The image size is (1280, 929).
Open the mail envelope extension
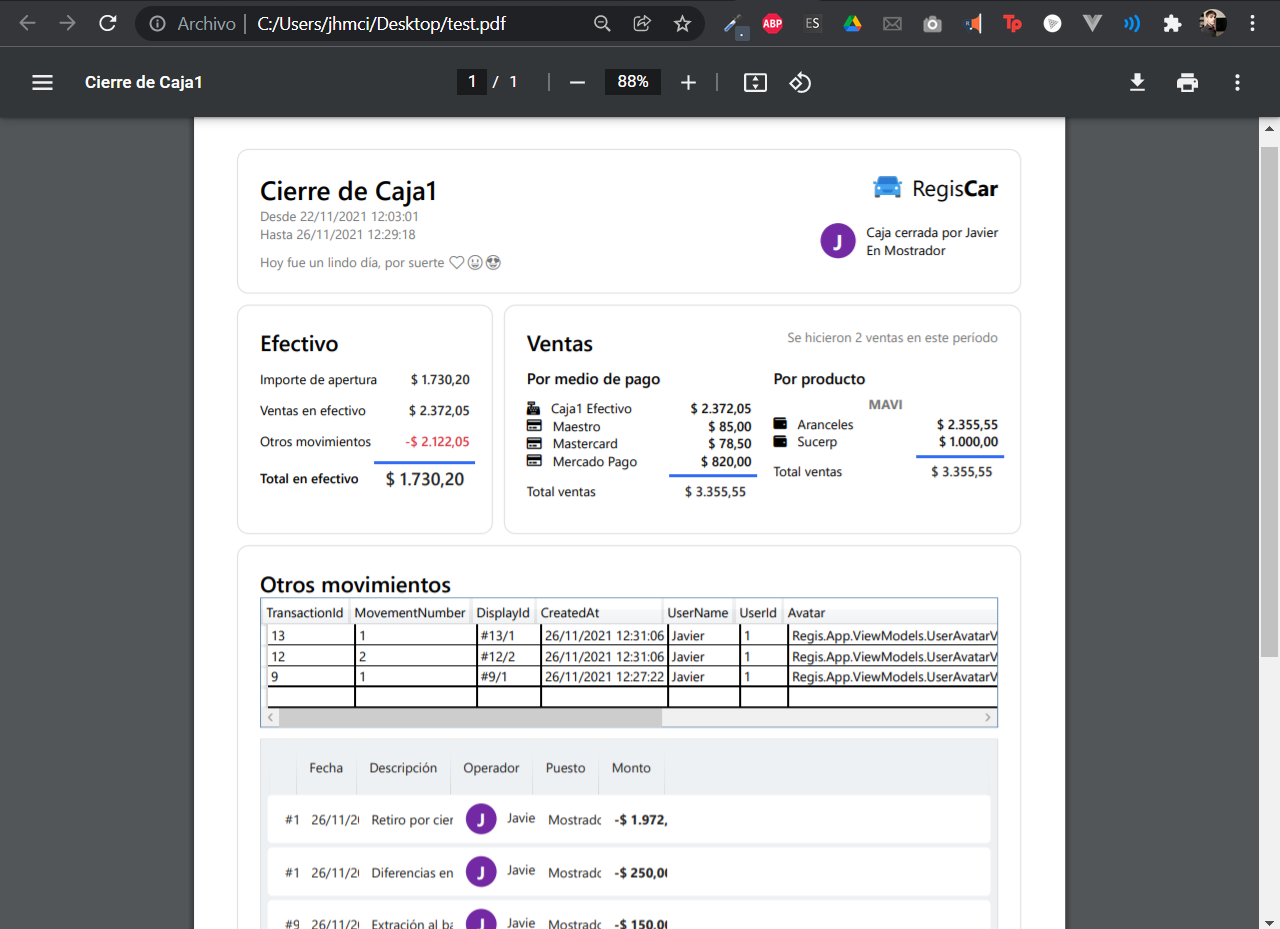[x=892, y=24]
